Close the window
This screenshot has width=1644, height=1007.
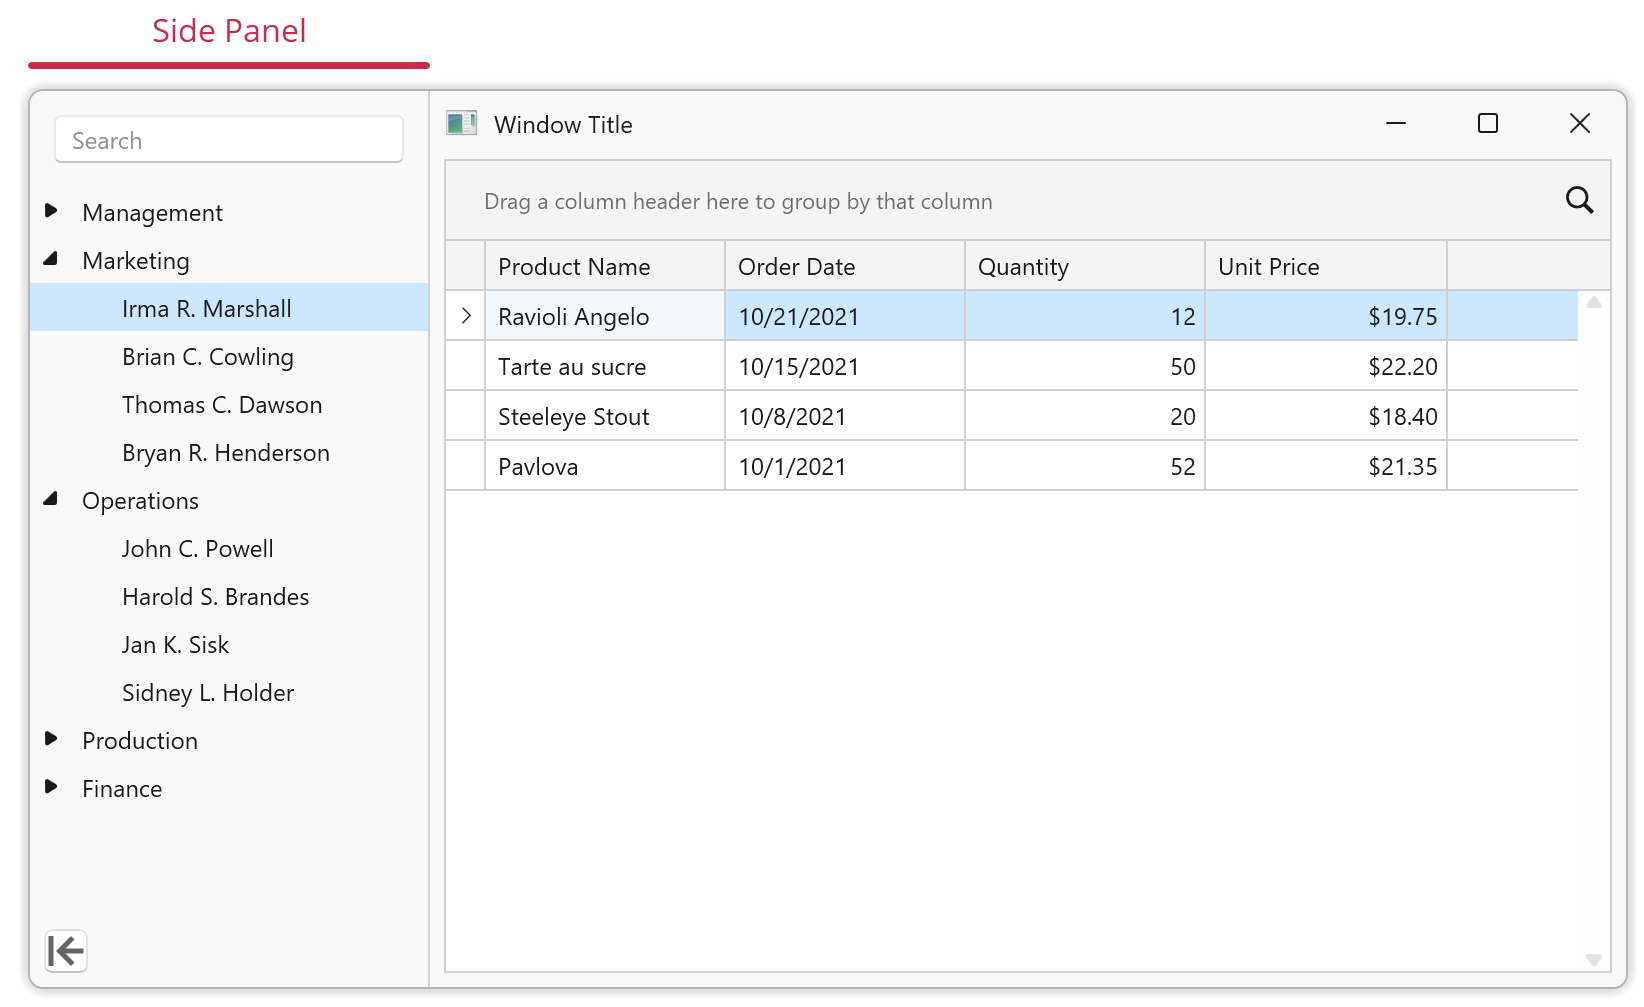pyautogui.click(x=1579, y=124)
